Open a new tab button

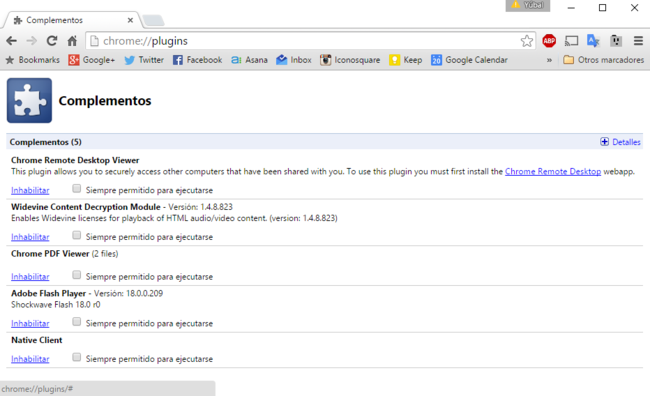153,20
